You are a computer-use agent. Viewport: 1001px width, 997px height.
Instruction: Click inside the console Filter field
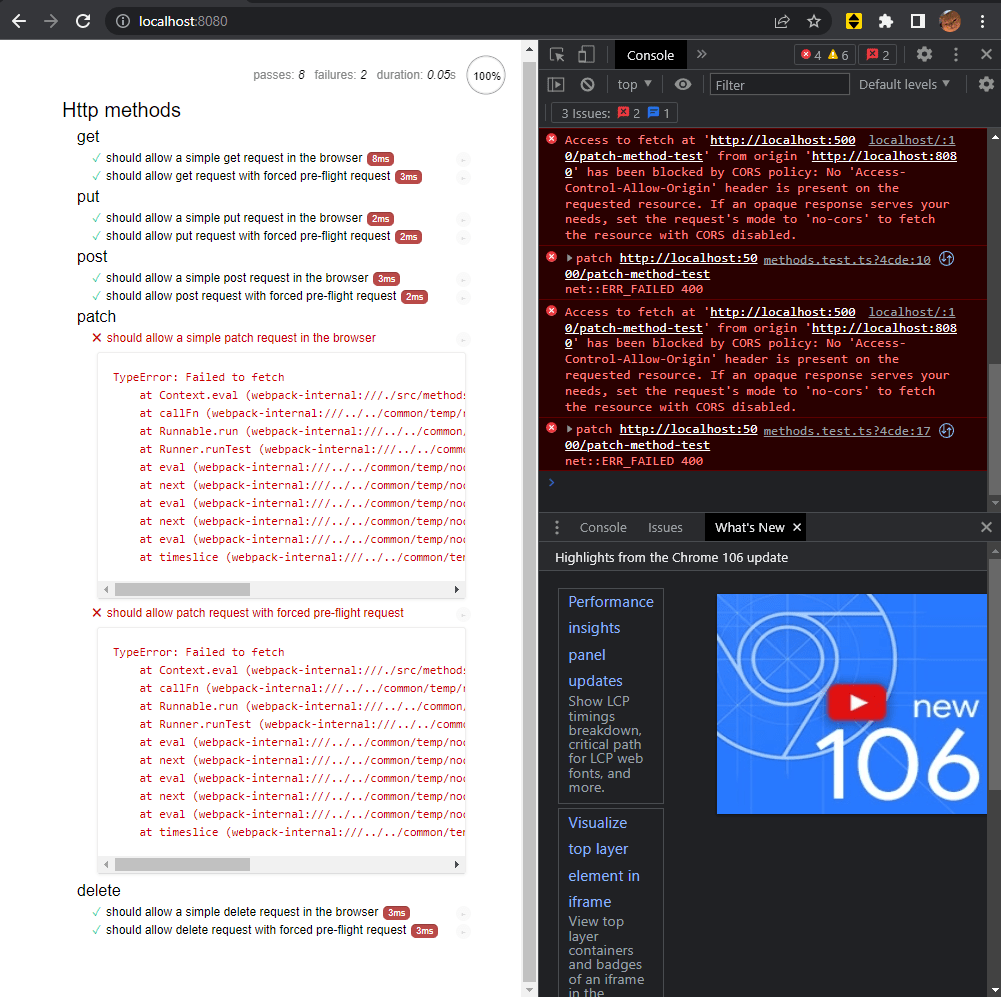click(779, 84)
